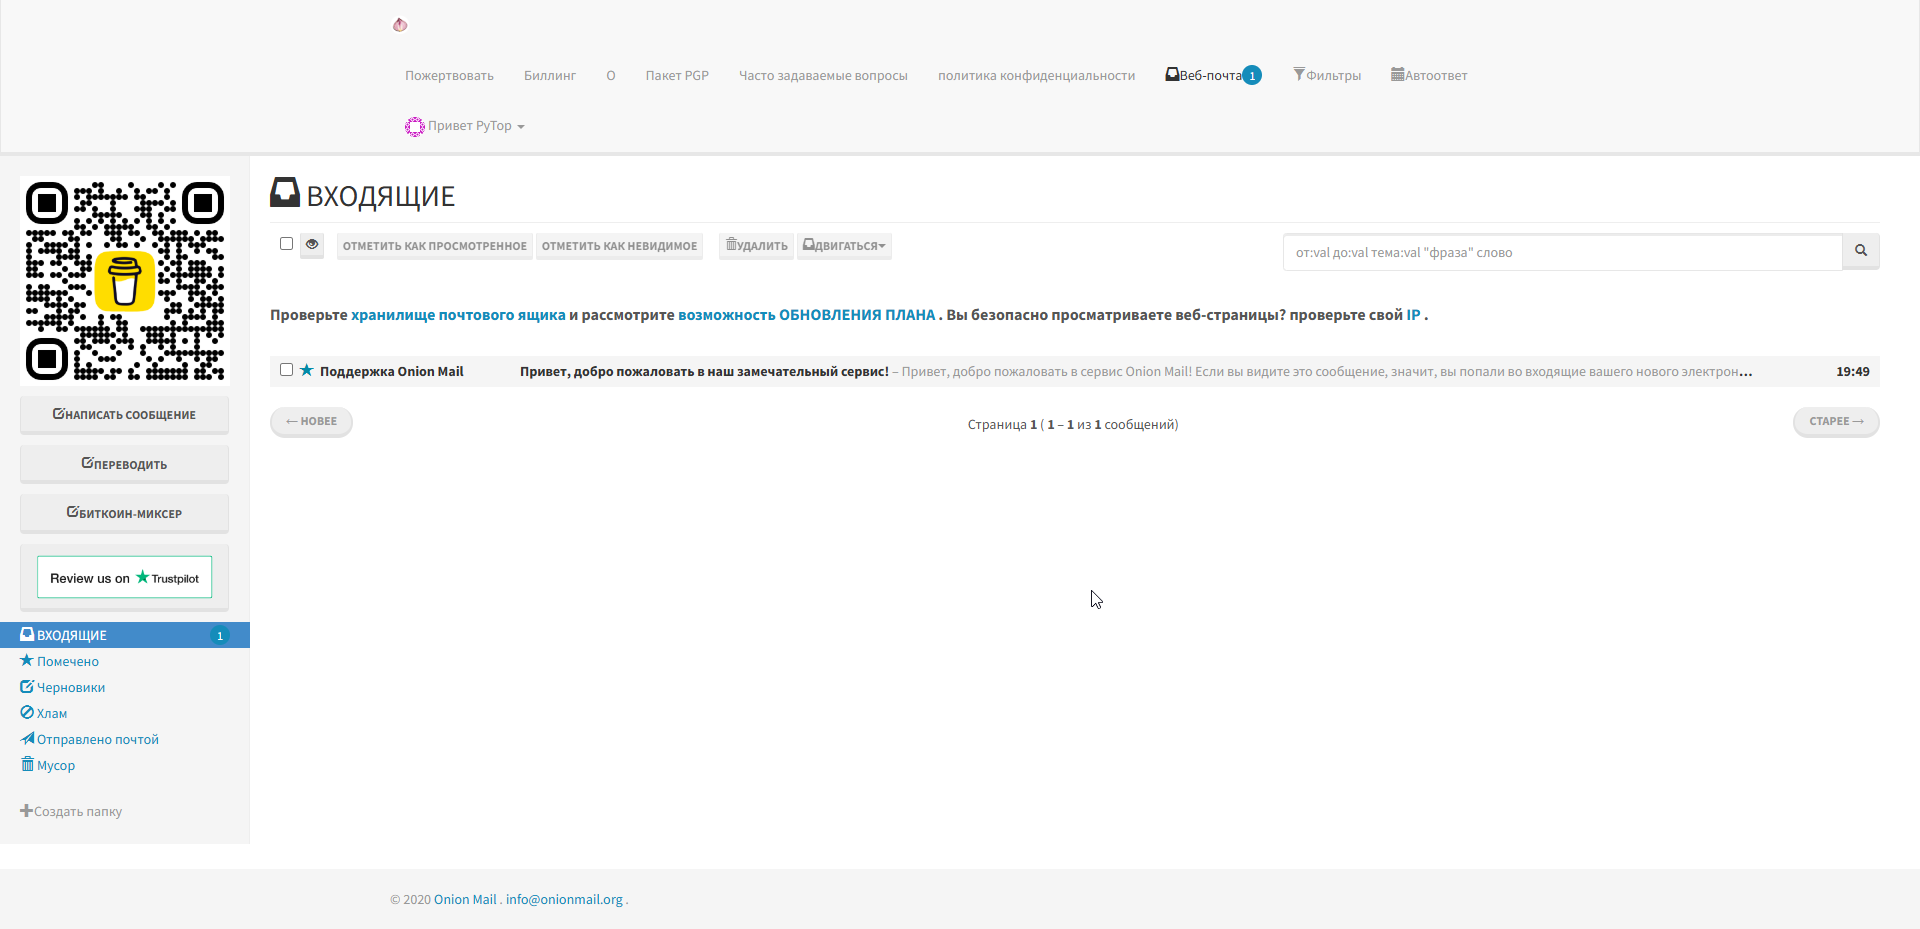Open the Отправлено почтой sent folder
1920x929 pixels.
click(97, 739)
